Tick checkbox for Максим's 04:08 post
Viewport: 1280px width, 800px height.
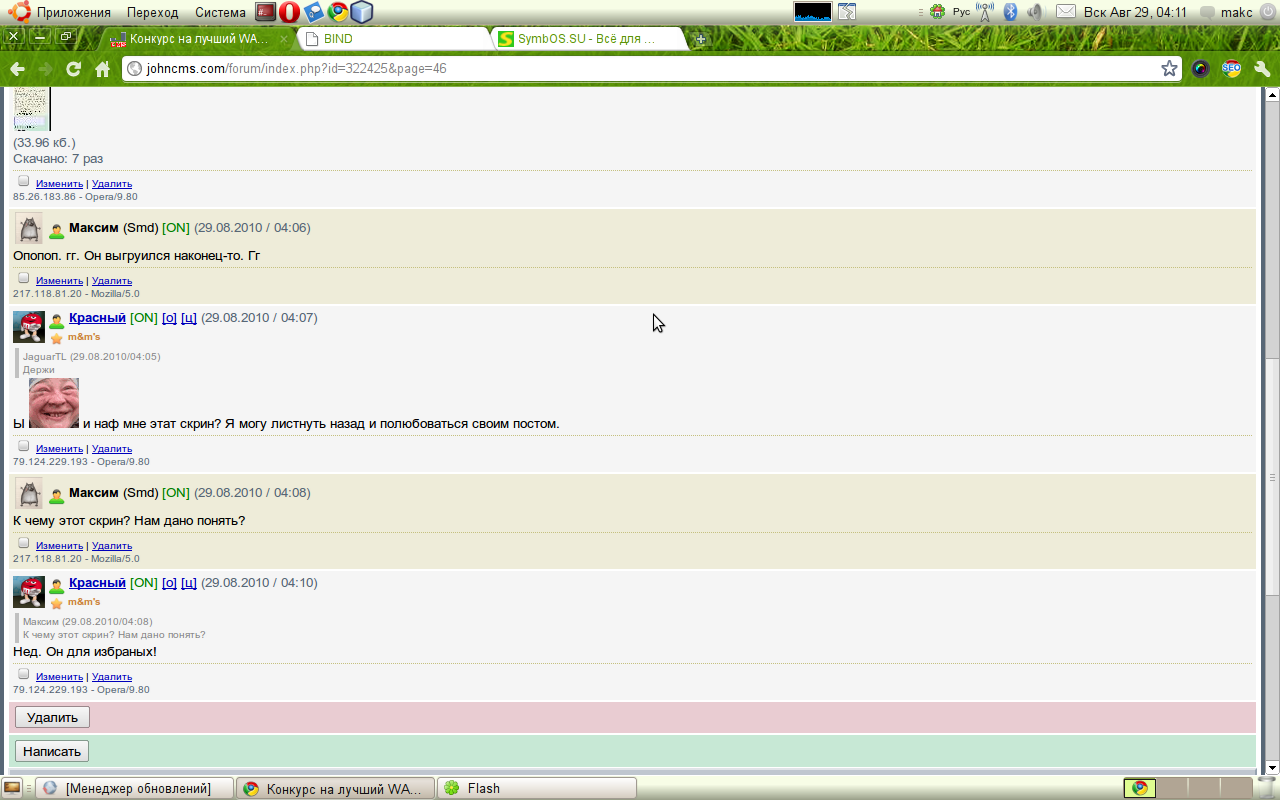click(x=24, y=543)
